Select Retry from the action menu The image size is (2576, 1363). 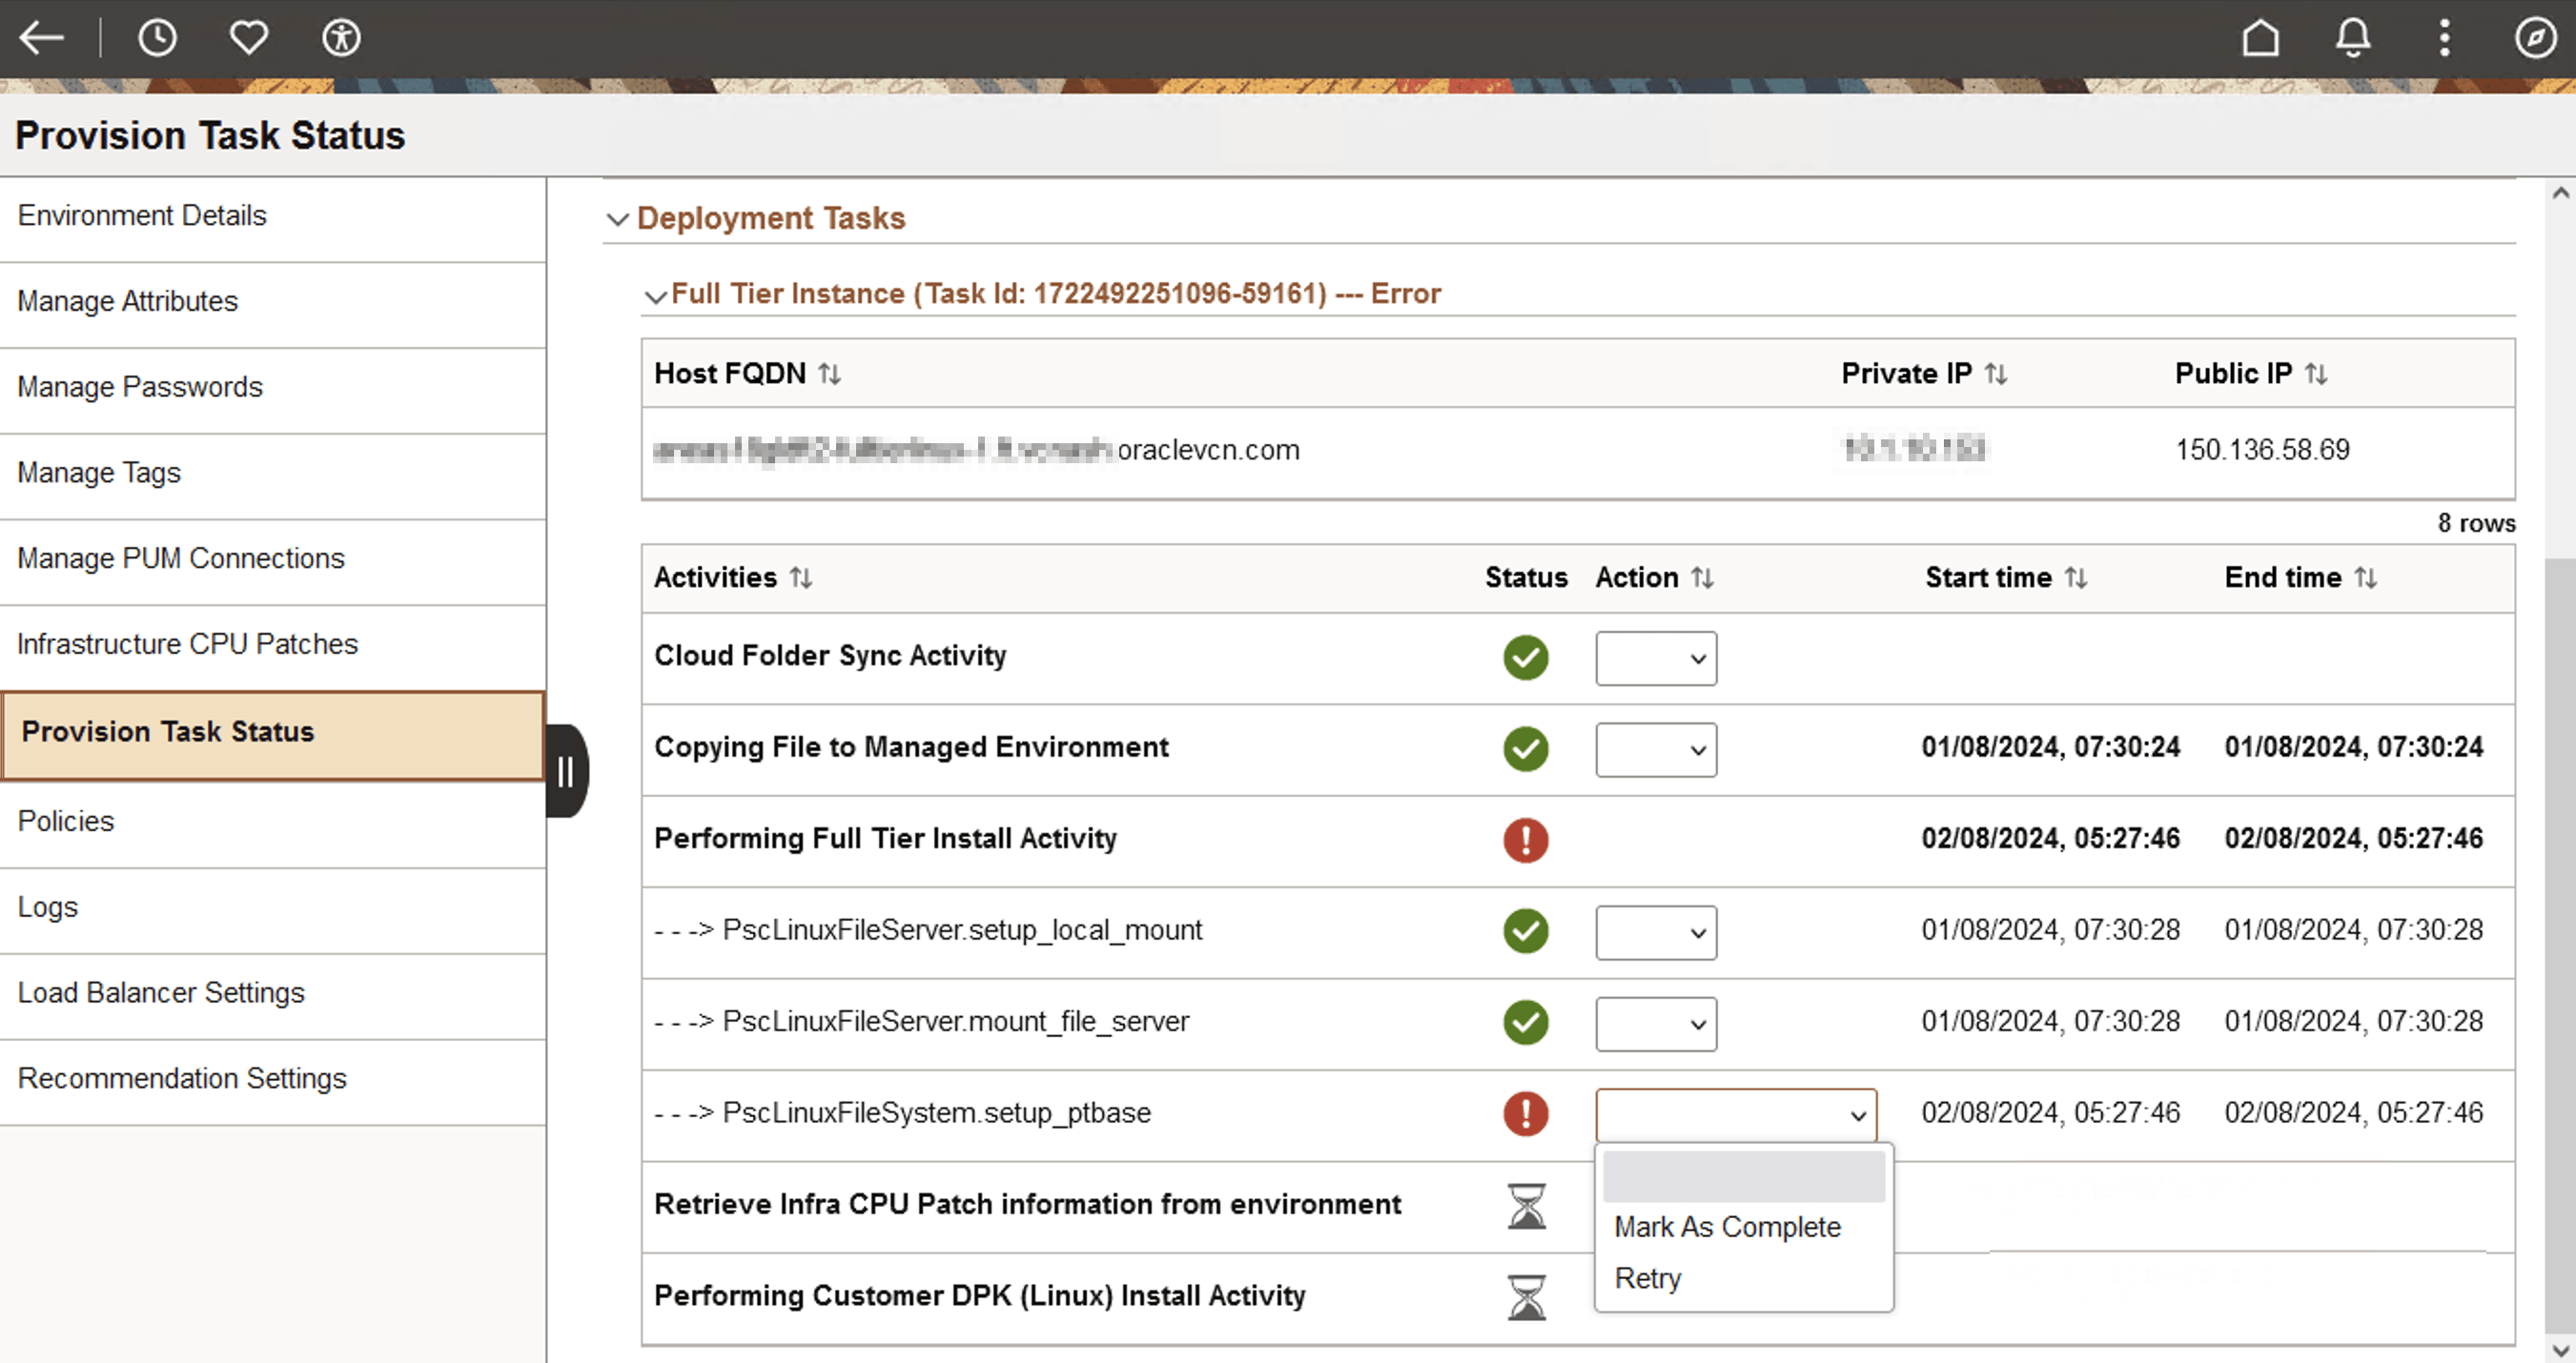(1647, 1278)
